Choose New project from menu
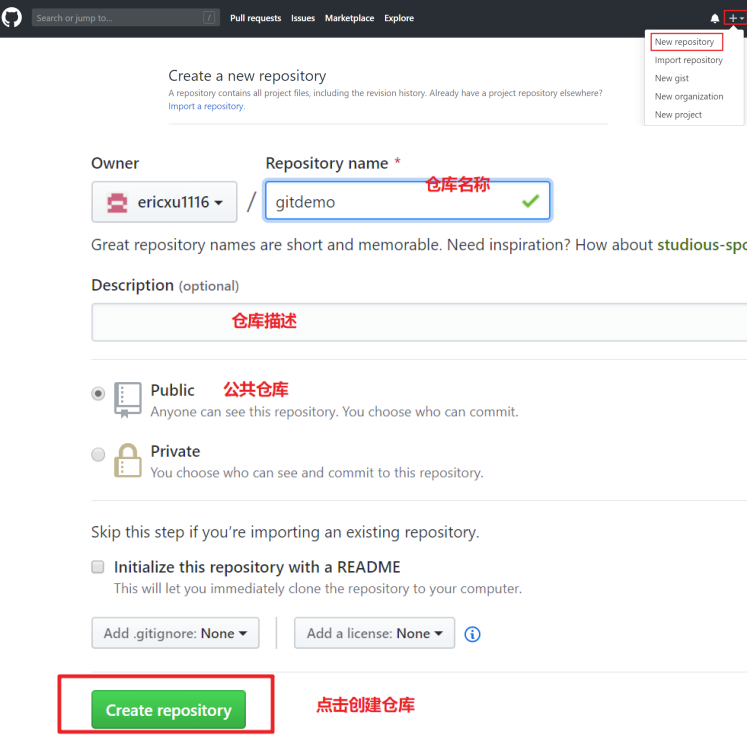 pos(678,115)
